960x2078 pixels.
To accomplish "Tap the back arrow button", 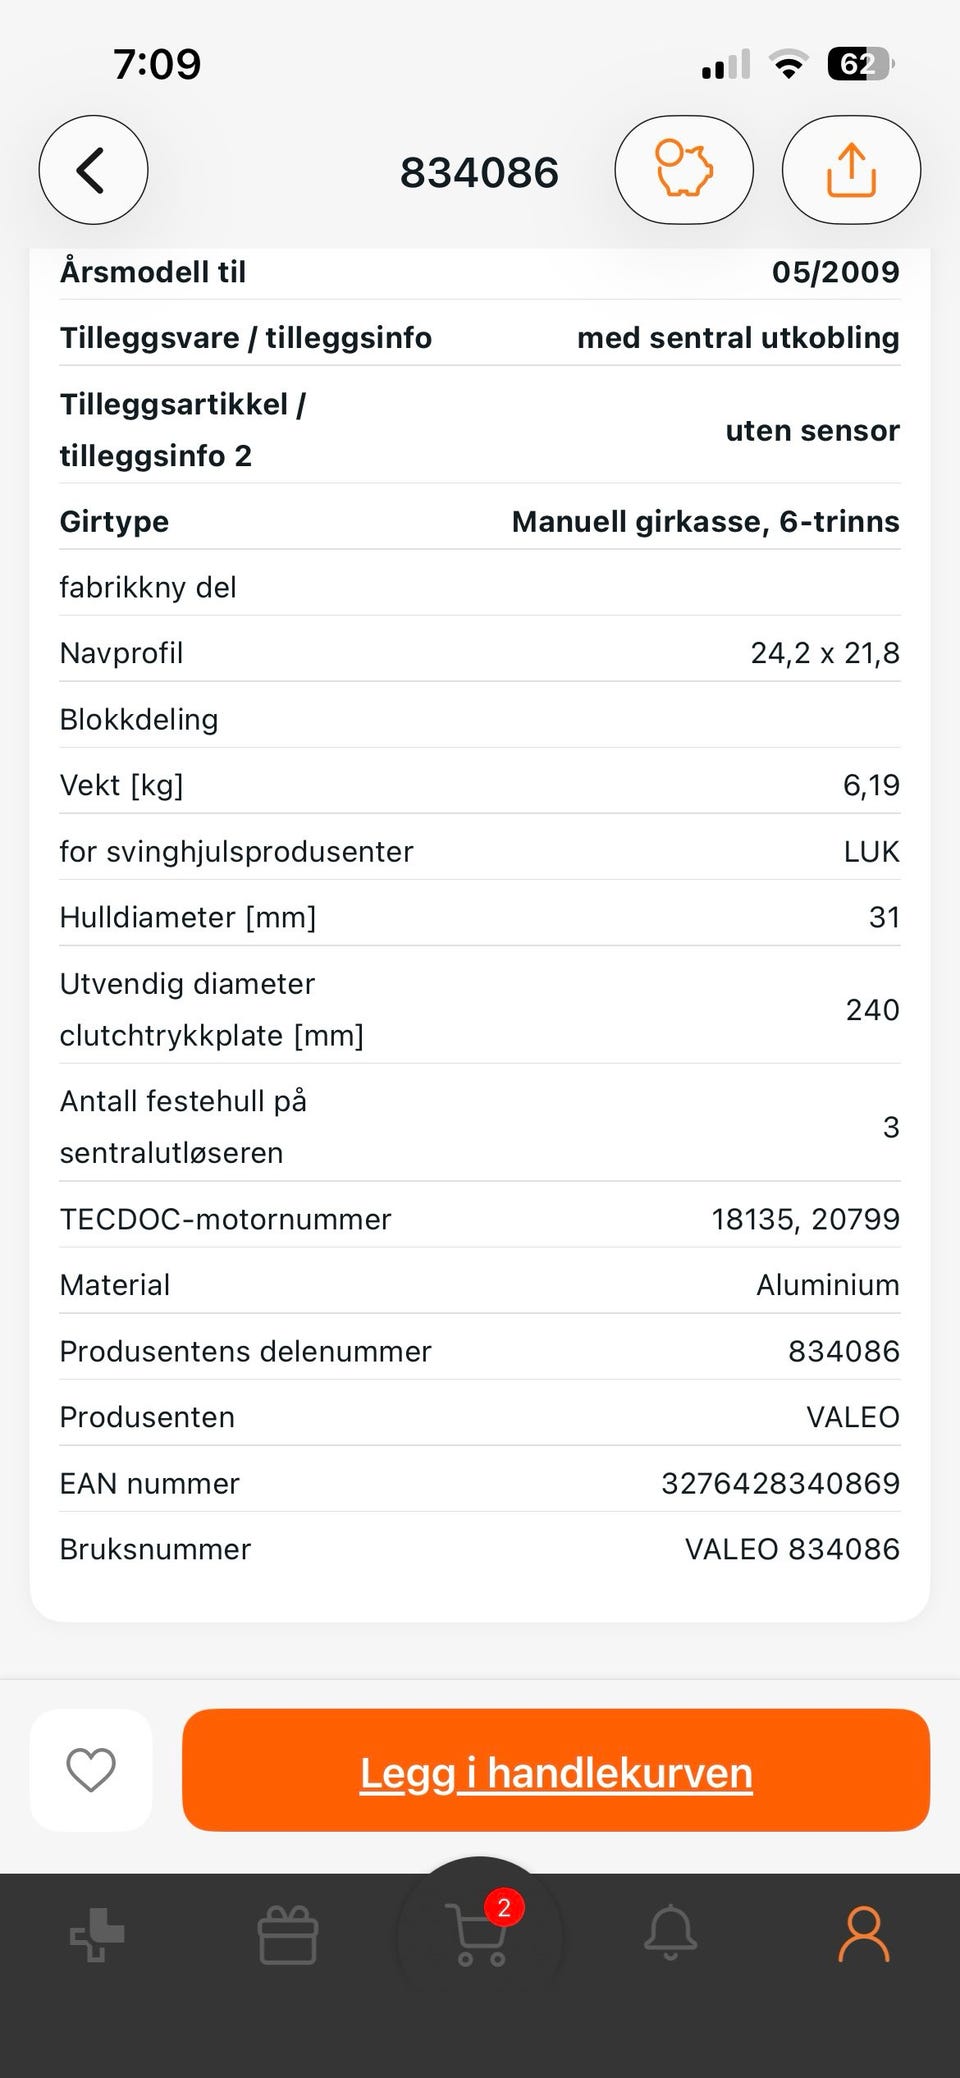I will point(93,170).
